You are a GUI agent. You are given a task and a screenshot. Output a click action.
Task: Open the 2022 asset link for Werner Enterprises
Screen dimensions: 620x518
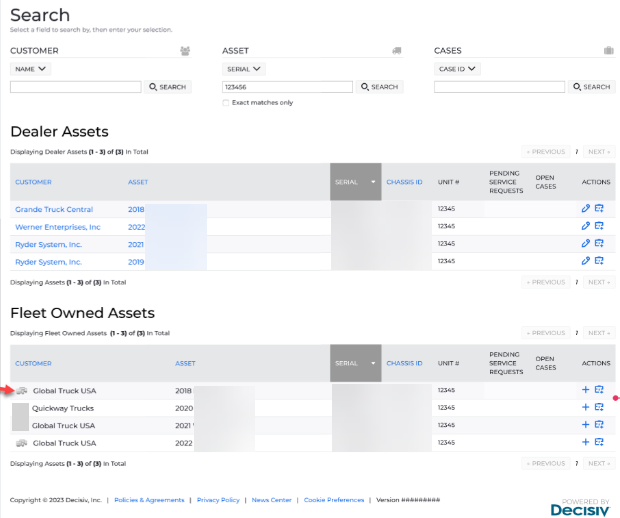pyautogui.click(x=136, y=227)
